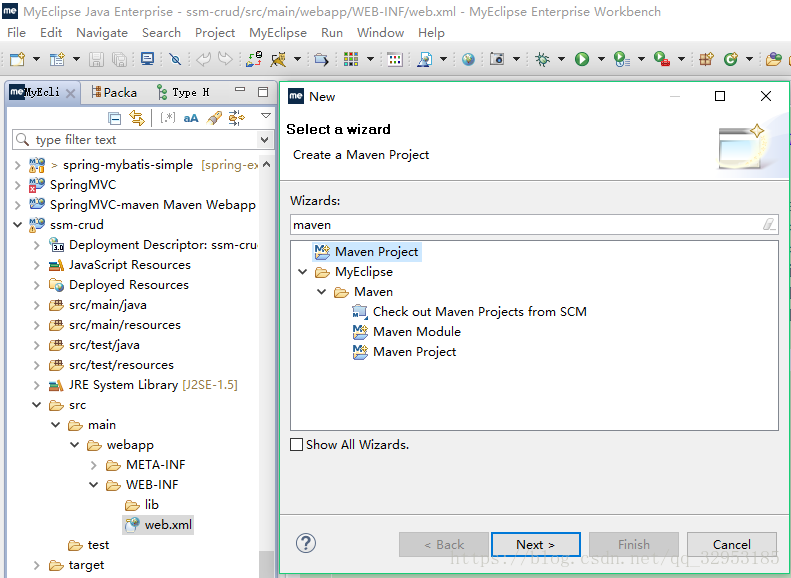Click the Redo arrow in toolbar
This screenshot has width=791, height=578.
(225, 59)
